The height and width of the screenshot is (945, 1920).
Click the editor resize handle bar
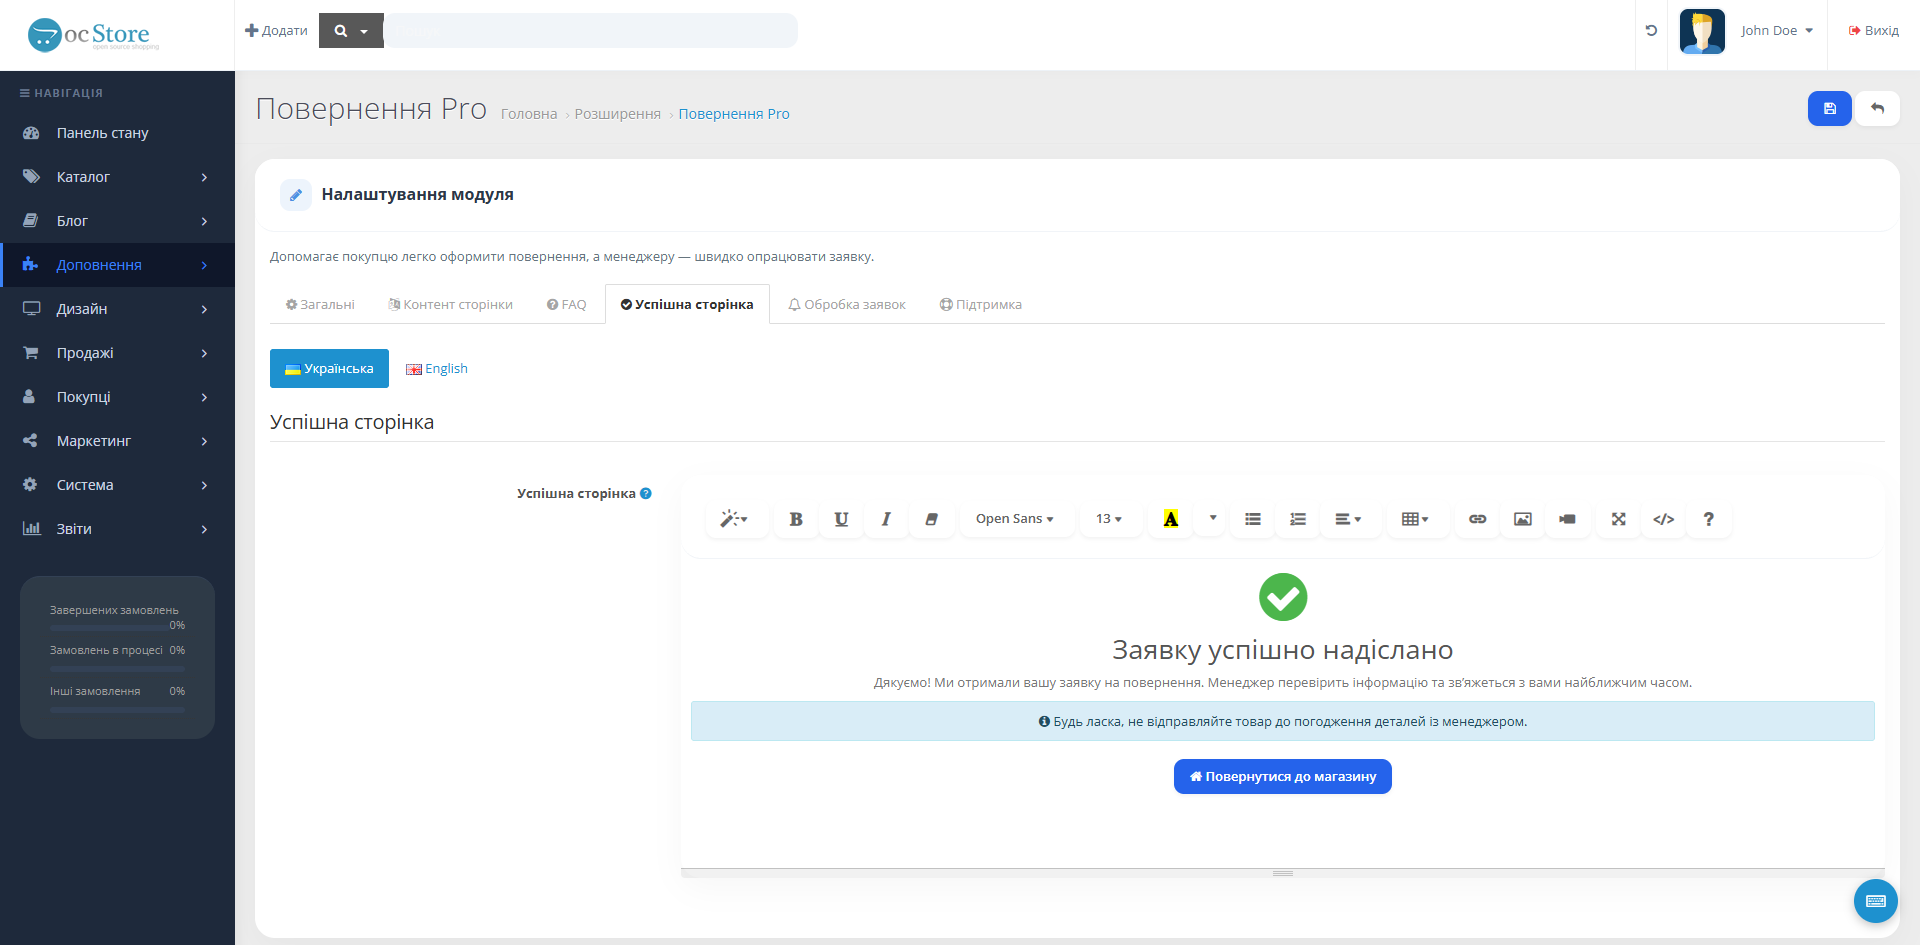tap(1283, 873)
